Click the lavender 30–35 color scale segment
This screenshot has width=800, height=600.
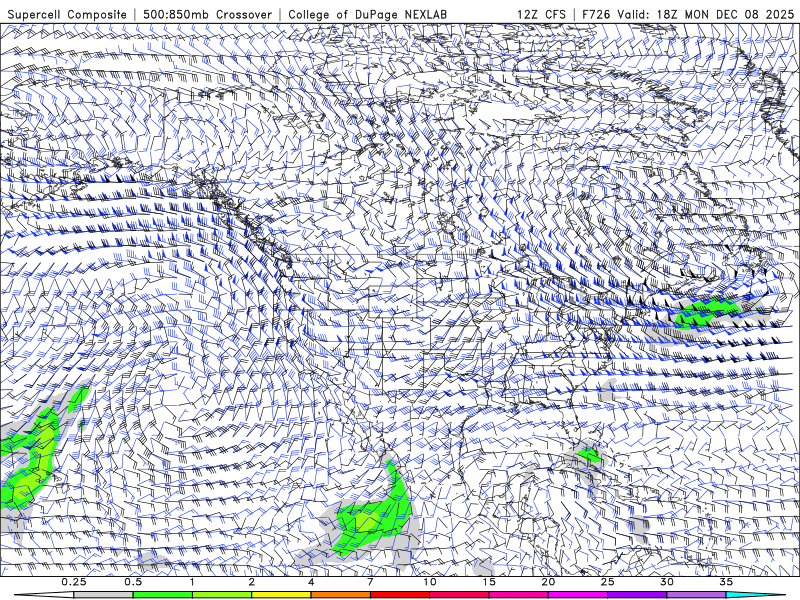pos(696,595)
